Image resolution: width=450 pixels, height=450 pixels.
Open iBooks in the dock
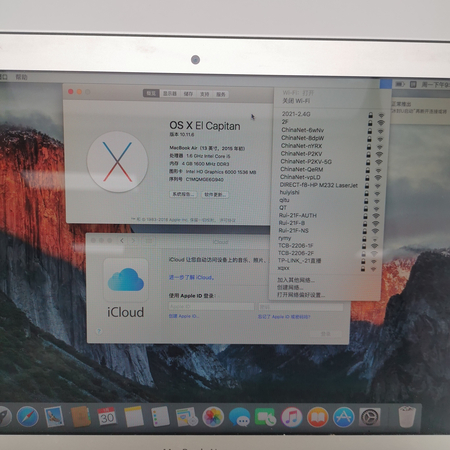pyautogui.click(x=318, y=417)
